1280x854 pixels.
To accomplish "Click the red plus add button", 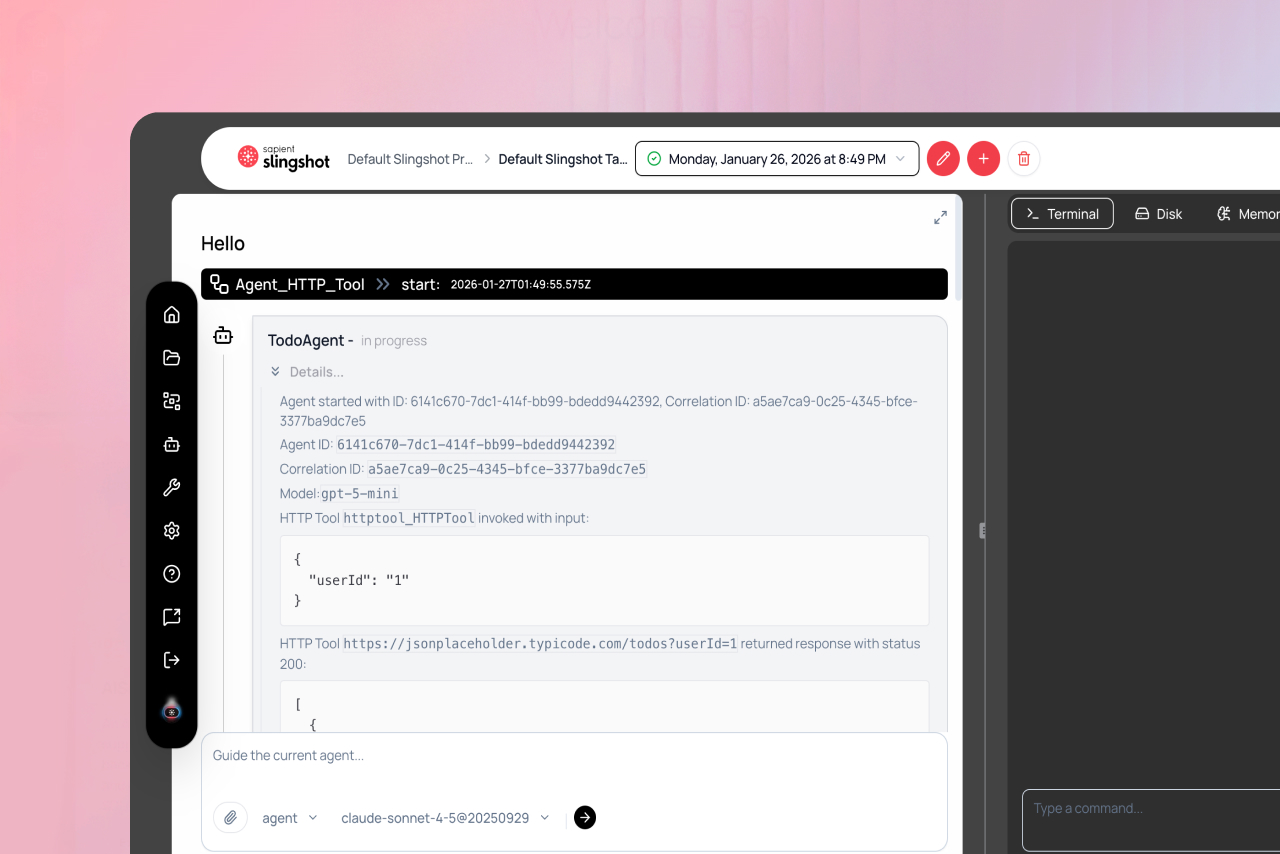I will pyautogui.click(x=983, y=159).
